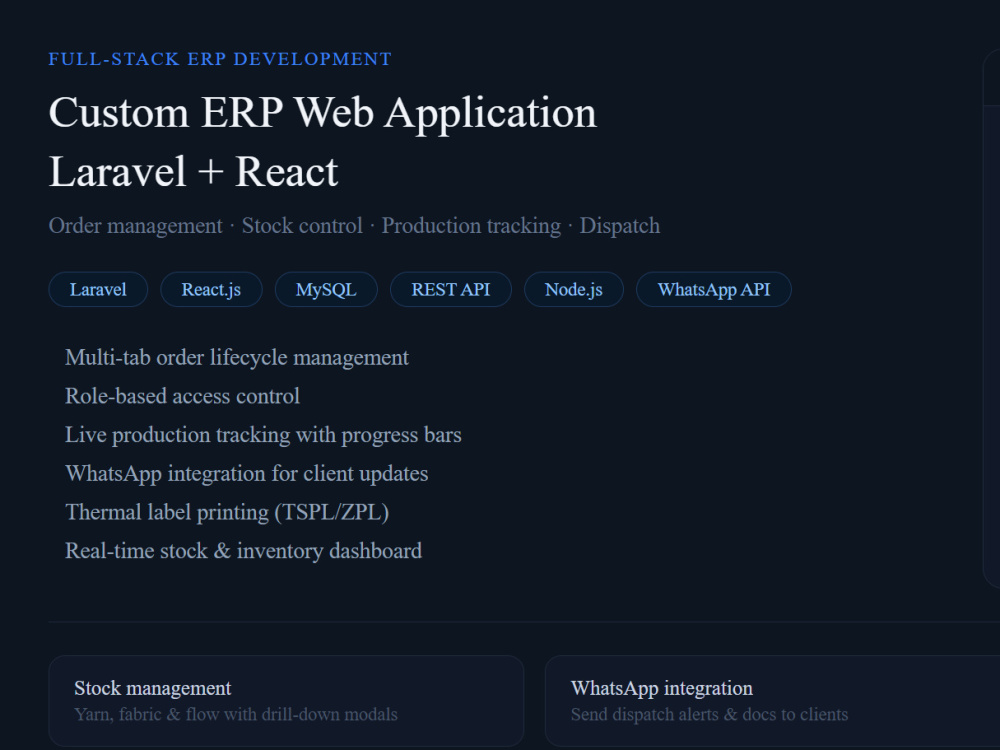Click the 'Laravel + React' heading line
Viewport: 1000px width, 750px height.
coord(193,172)
